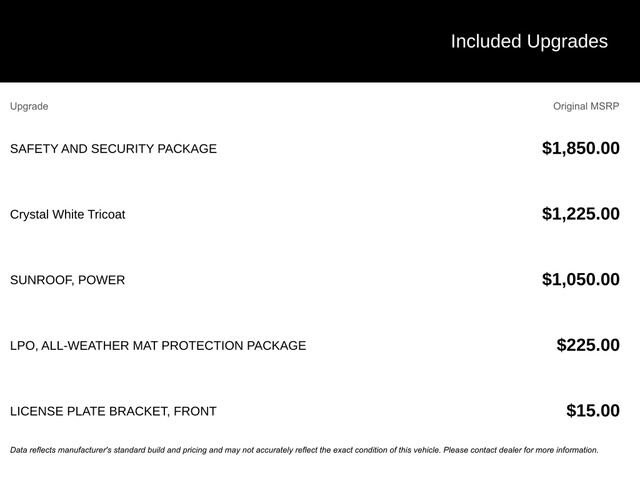The width and height of the screenshot is (640, 480).
Task: Select the SUNROOF, POWER upgrade
Action: 67,280
